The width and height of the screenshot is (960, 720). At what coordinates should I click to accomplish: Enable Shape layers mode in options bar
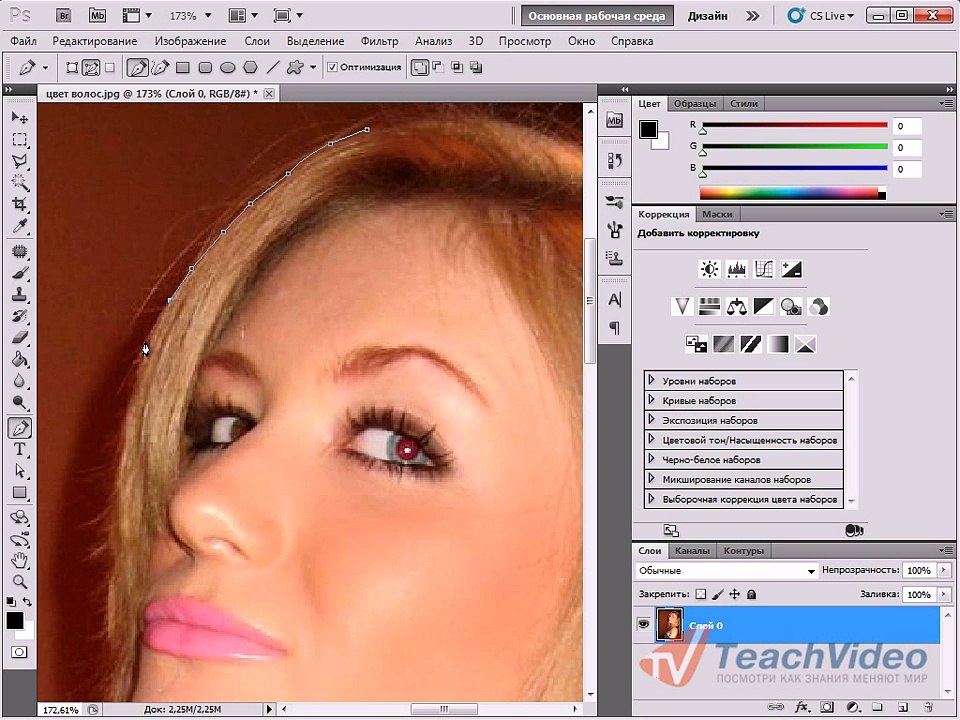72,67
